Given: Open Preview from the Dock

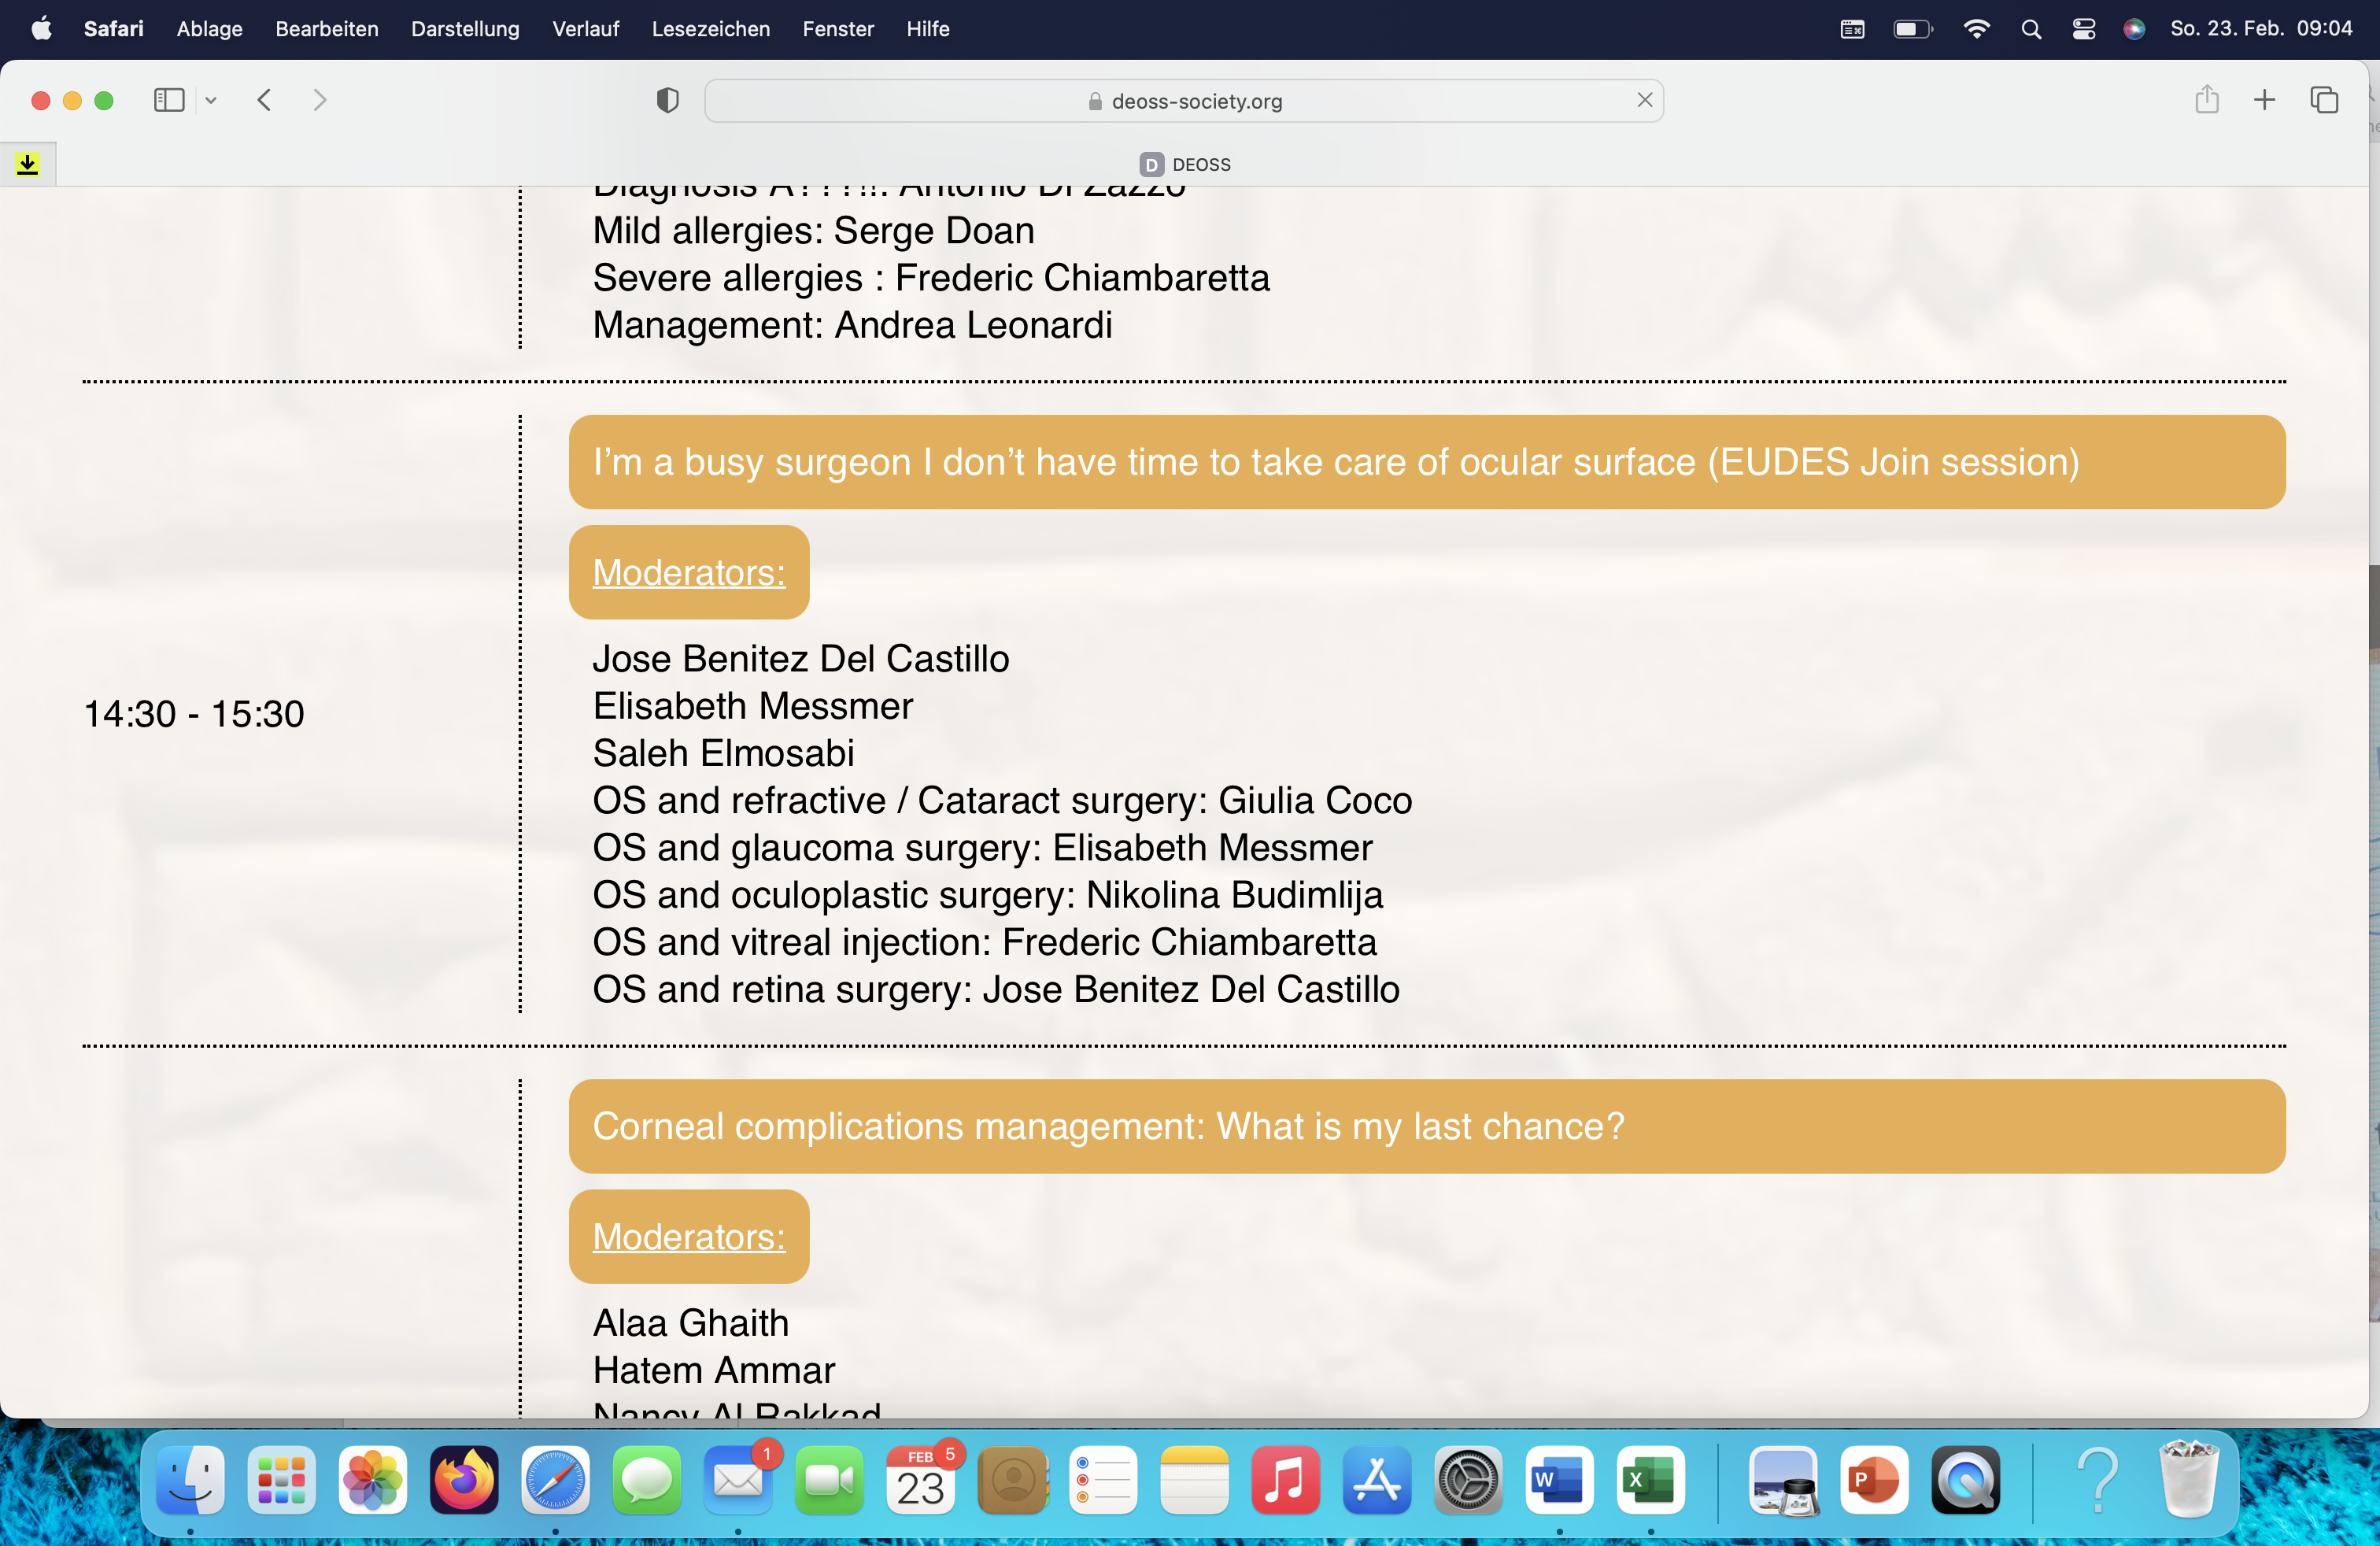Looking at the screenshot, I should coord(1783,1479).
